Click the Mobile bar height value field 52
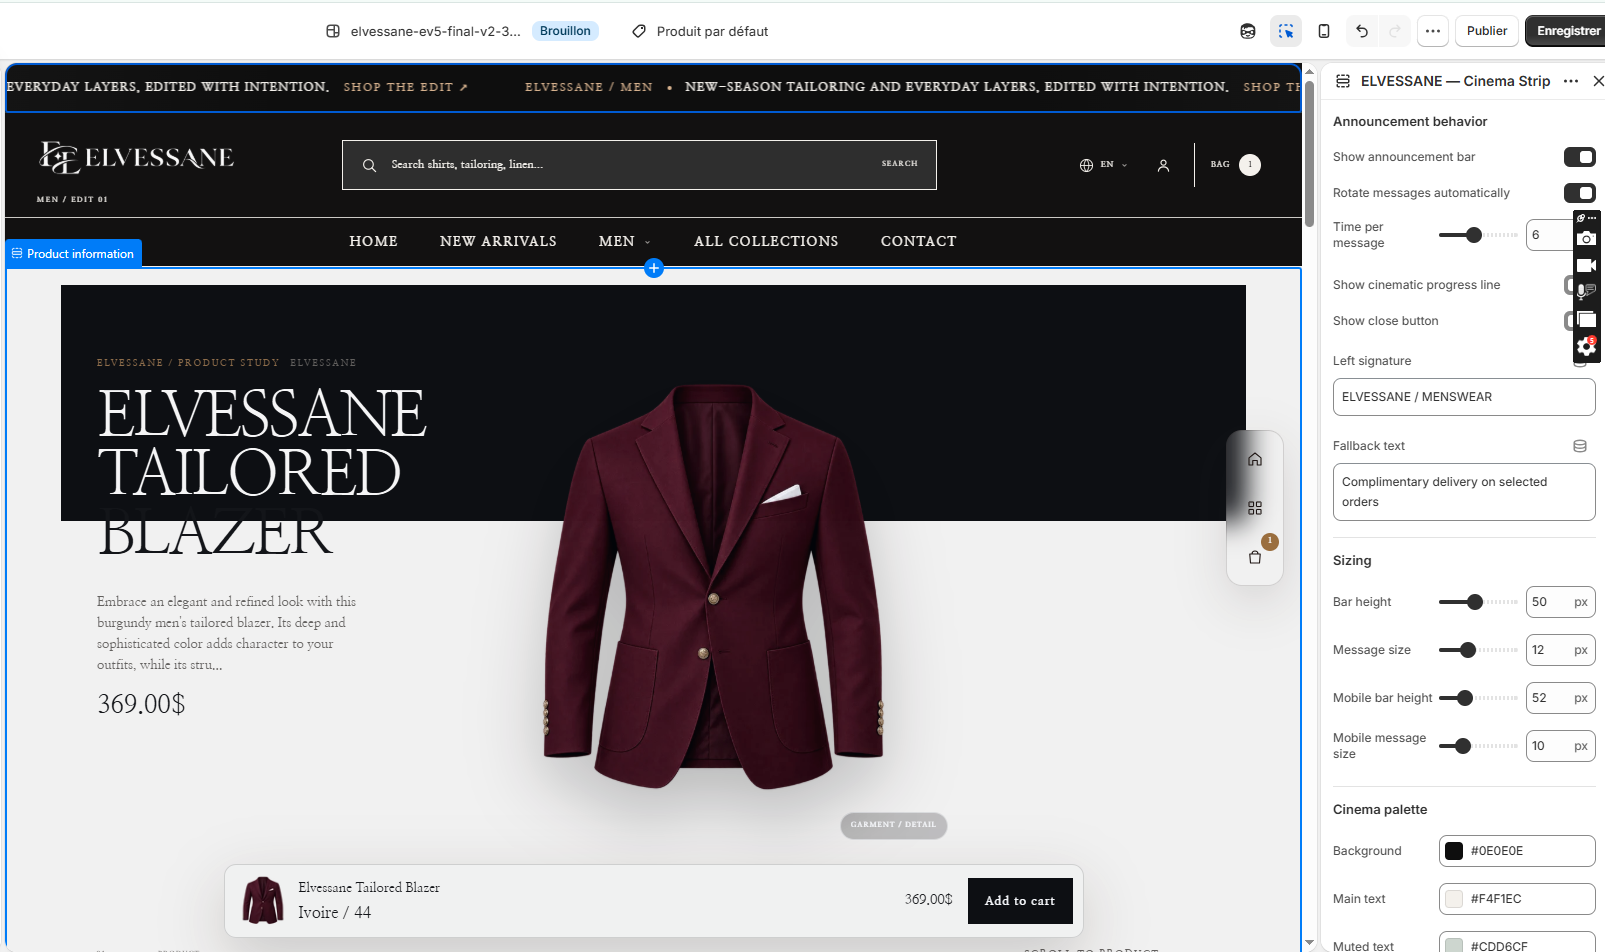 [x=1560, y=698]
